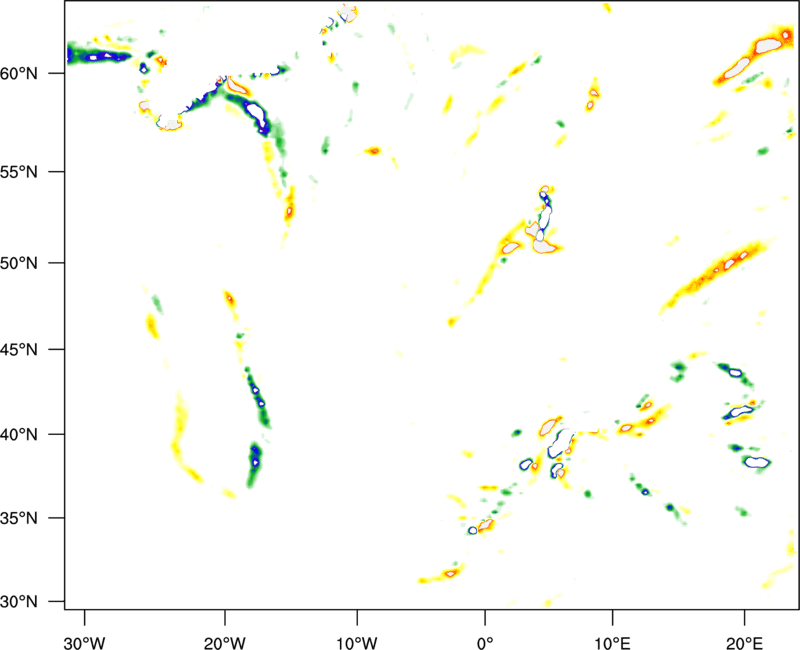Click the 20°E longitude label
800x650 pixels.
point(744,643)
